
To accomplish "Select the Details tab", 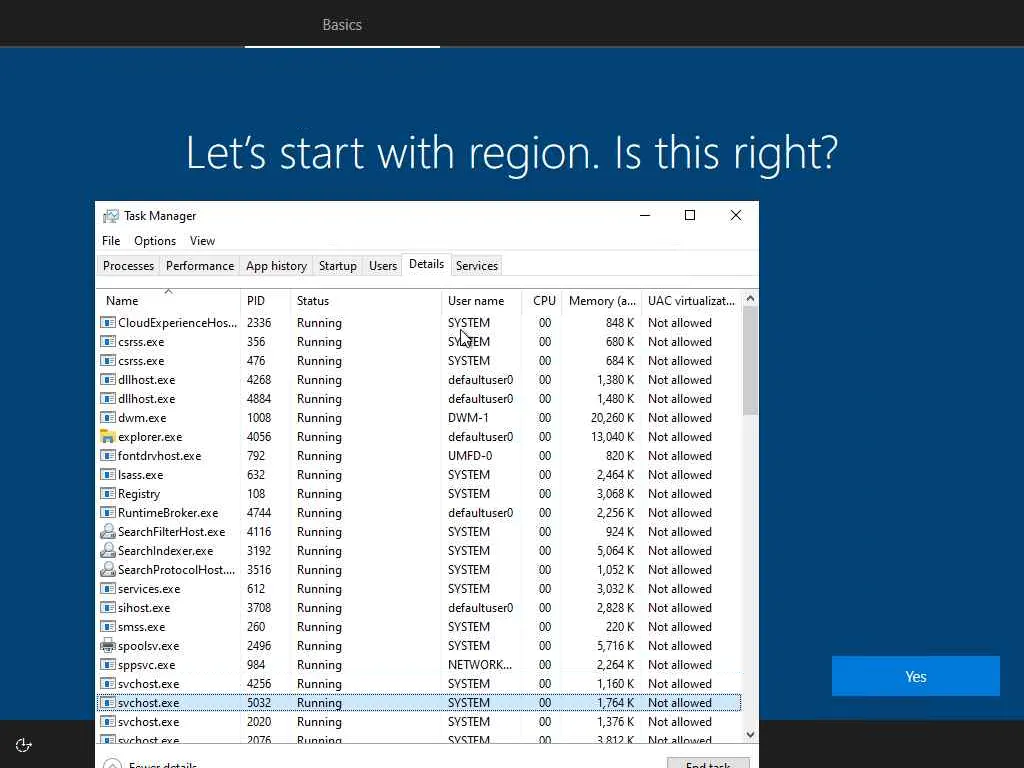I will click(426, 264).
